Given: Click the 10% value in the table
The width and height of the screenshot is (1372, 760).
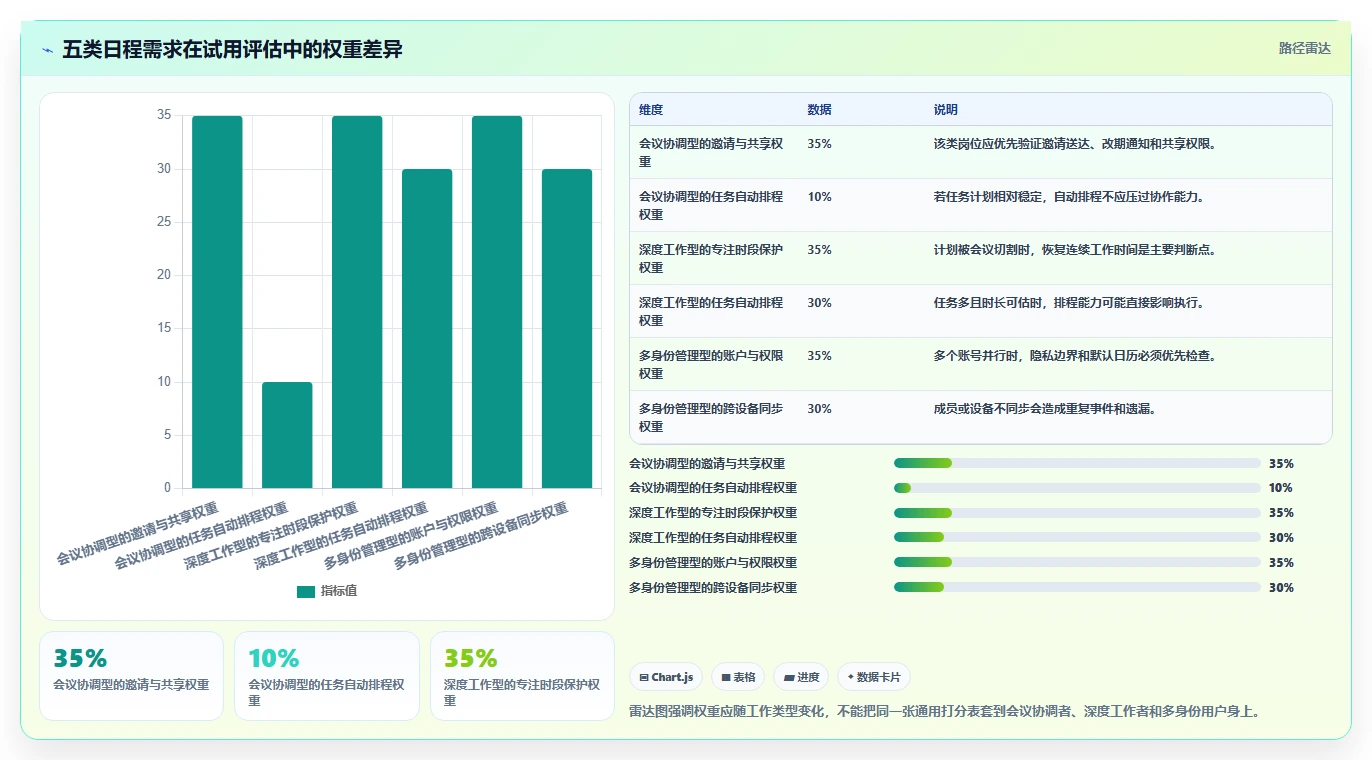Looking at the screenshot, I should (x=819, y=197).
